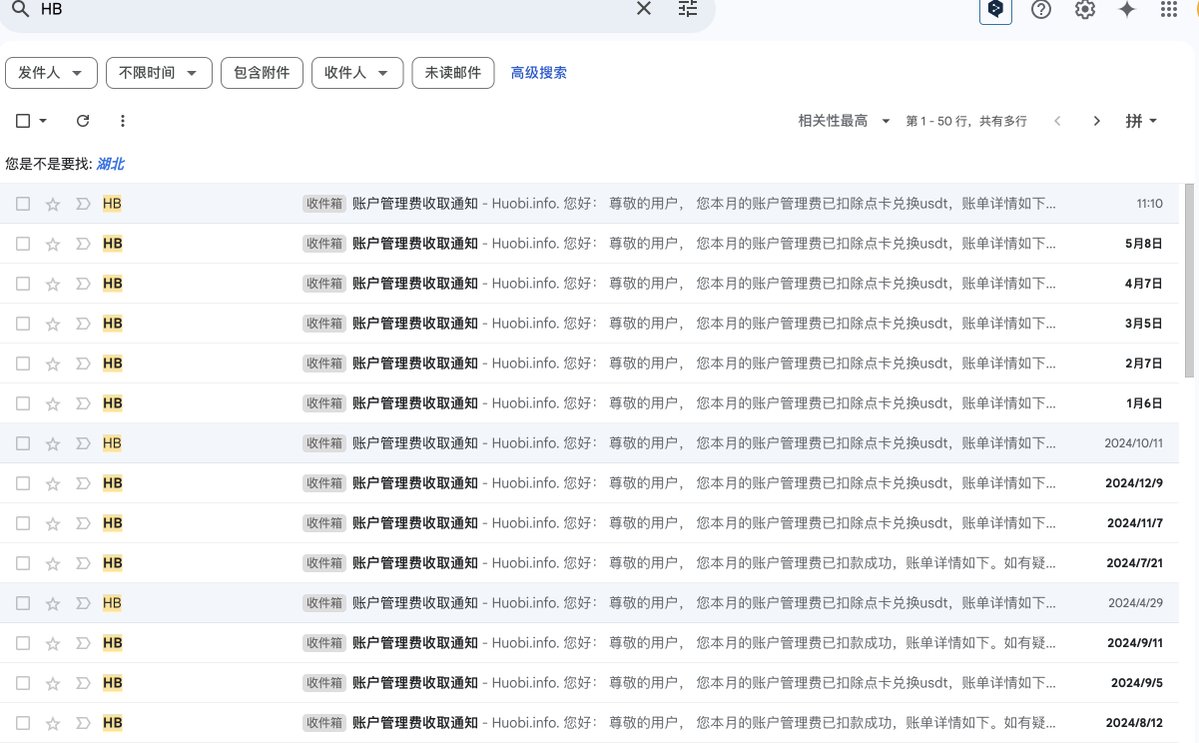The image size is (1199, 743).
Task: Select the 5月8日 email checkbox
Action: pyautogui.click(x=23, y=244)
